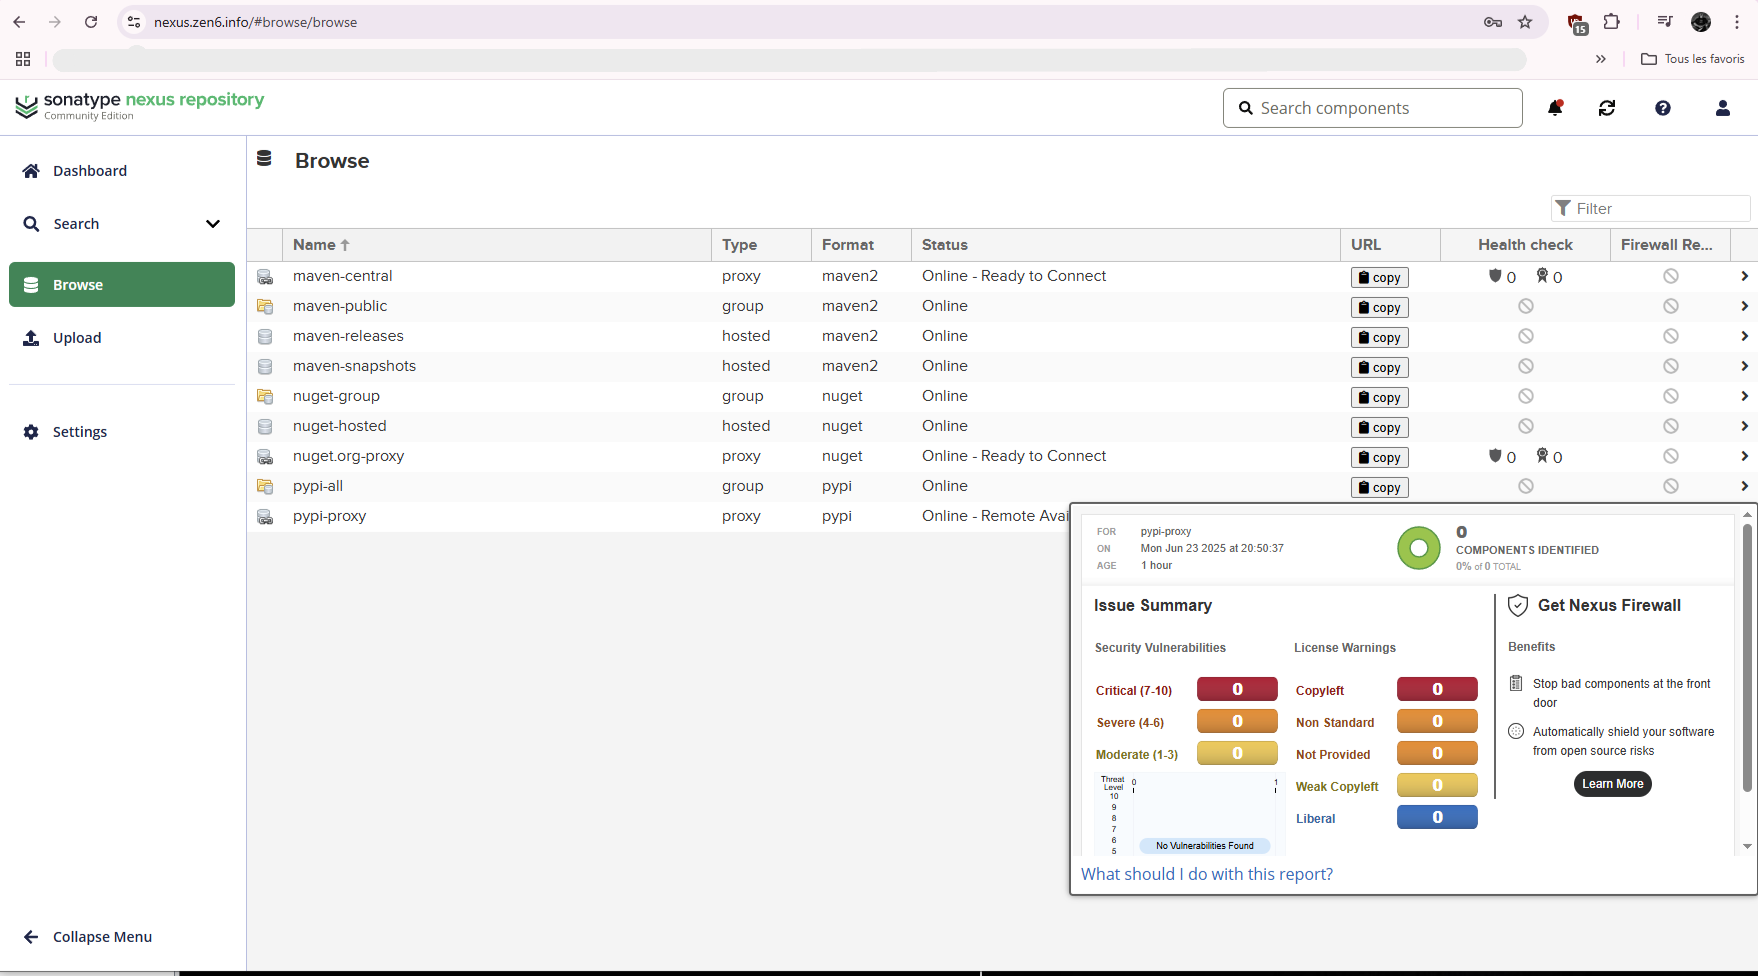Screen dimensions: 1758x976
Task: Click the Critical (7-10) red count bar
Action: (x=1236, y=690)
